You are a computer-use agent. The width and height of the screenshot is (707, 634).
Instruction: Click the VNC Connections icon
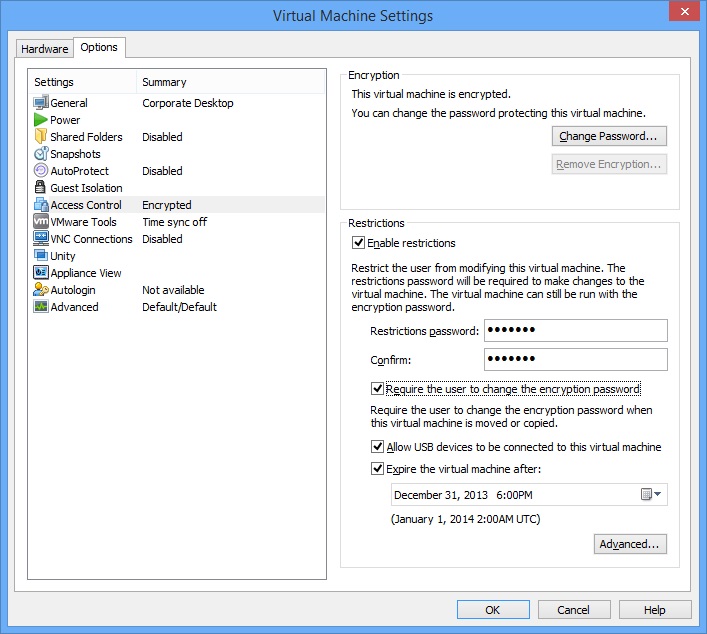pyautogui.click(x=41, y=239)
